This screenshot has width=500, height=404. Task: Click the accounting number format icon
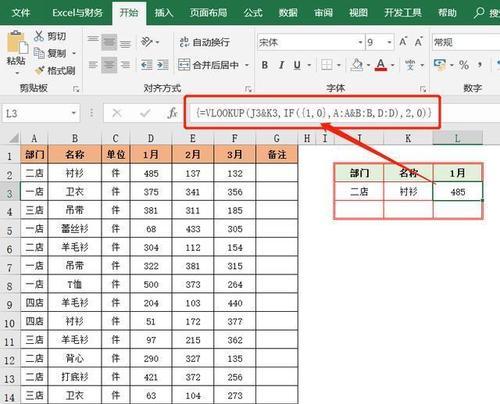point(440,65)
